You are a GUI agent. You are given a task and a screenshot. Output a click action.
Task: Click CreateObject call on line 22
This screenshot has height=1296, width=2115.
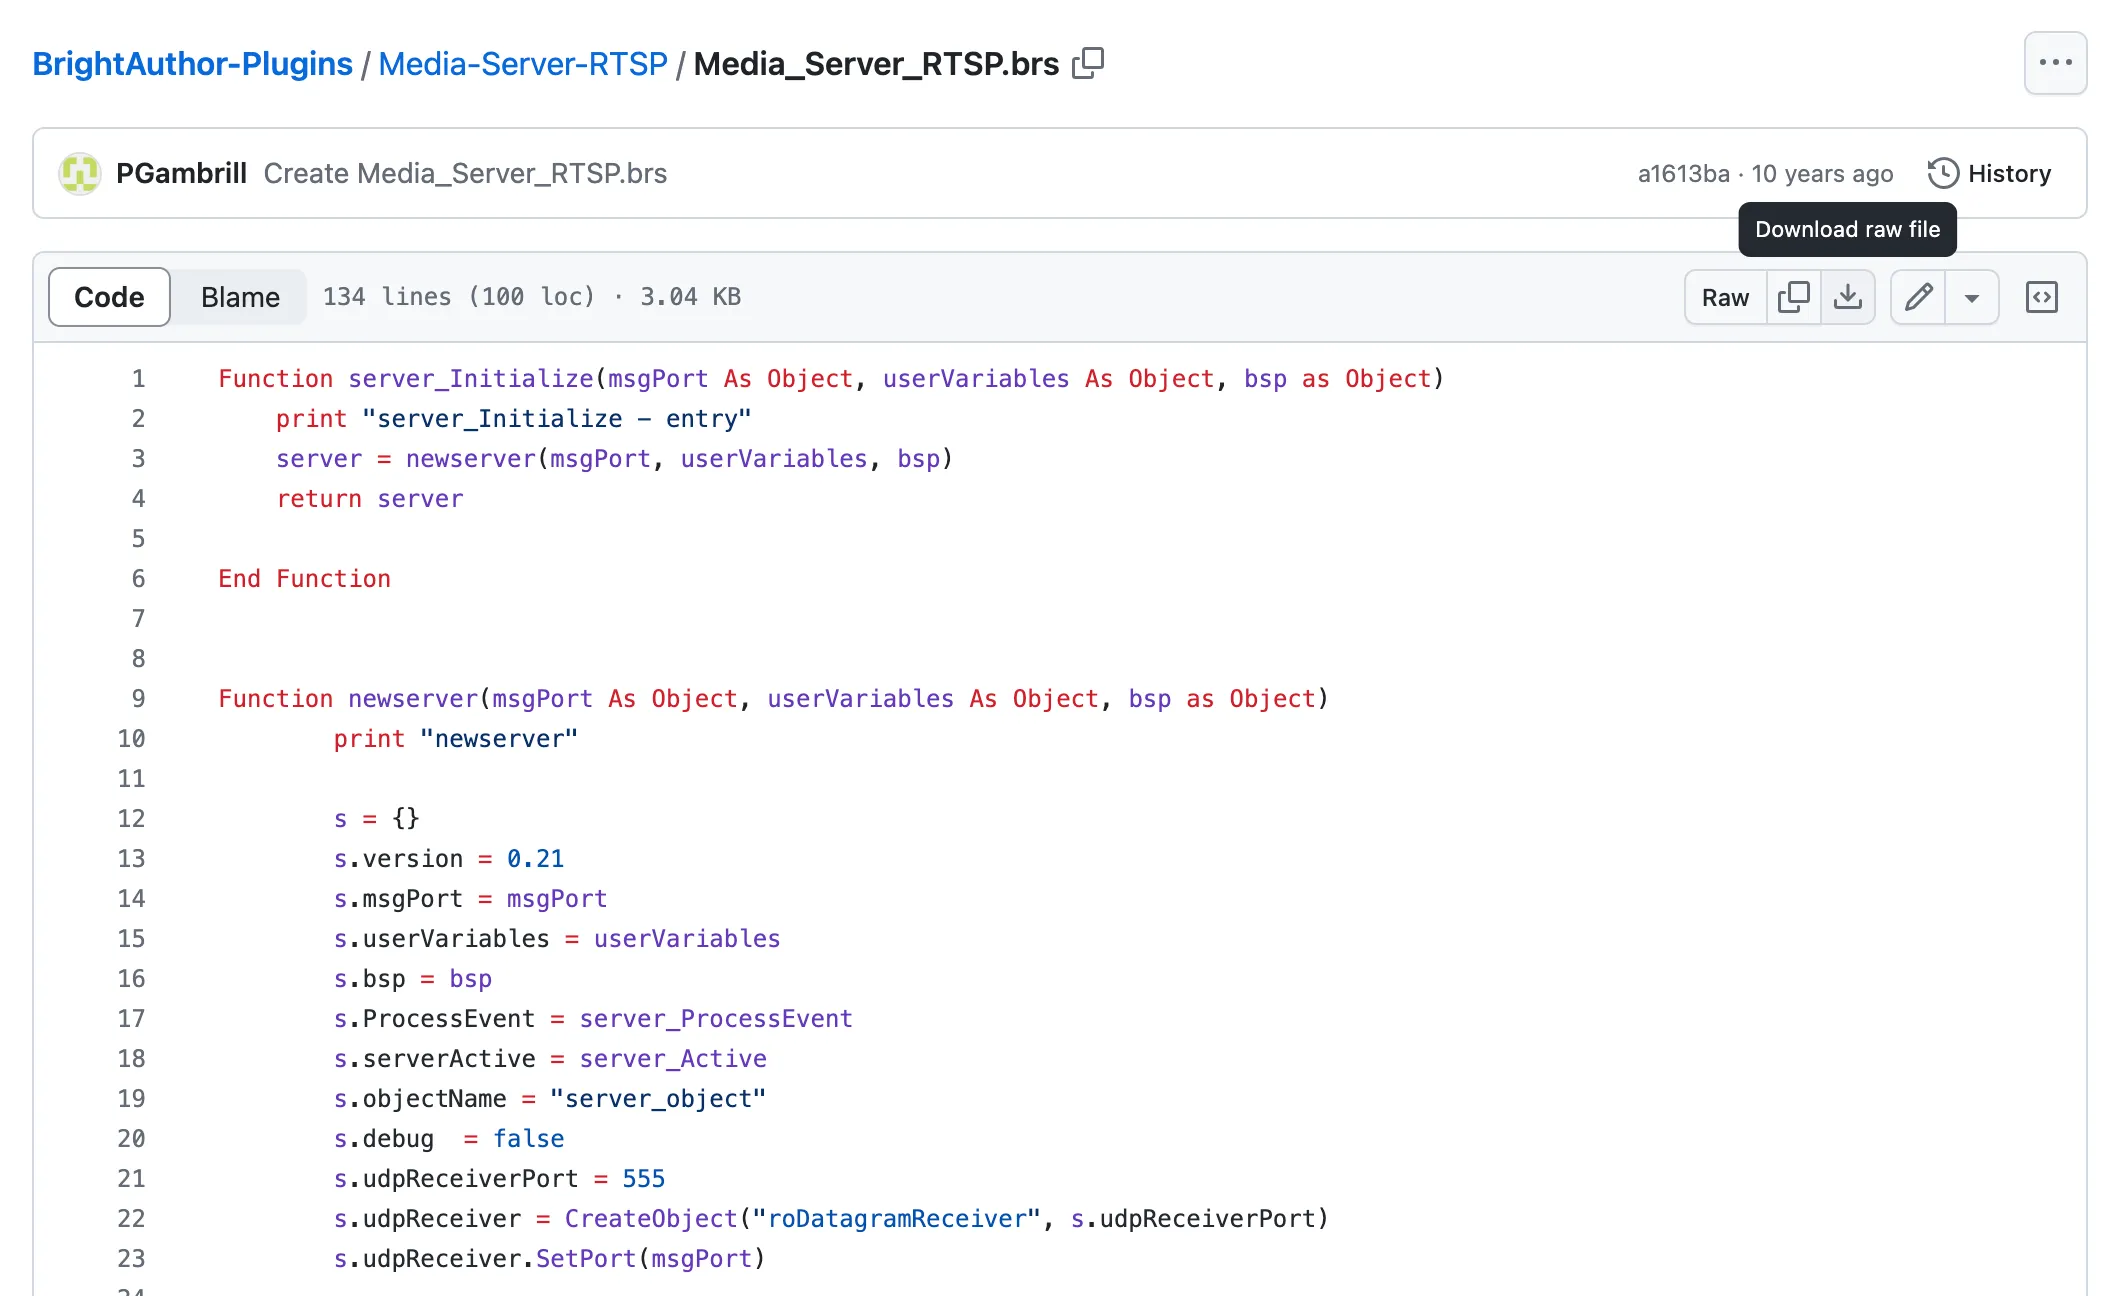(x=651, y=1219)
